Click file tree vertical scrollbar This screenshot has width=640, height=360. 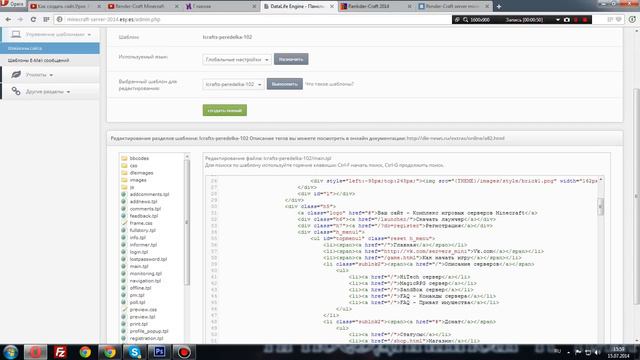pos(187,222)
